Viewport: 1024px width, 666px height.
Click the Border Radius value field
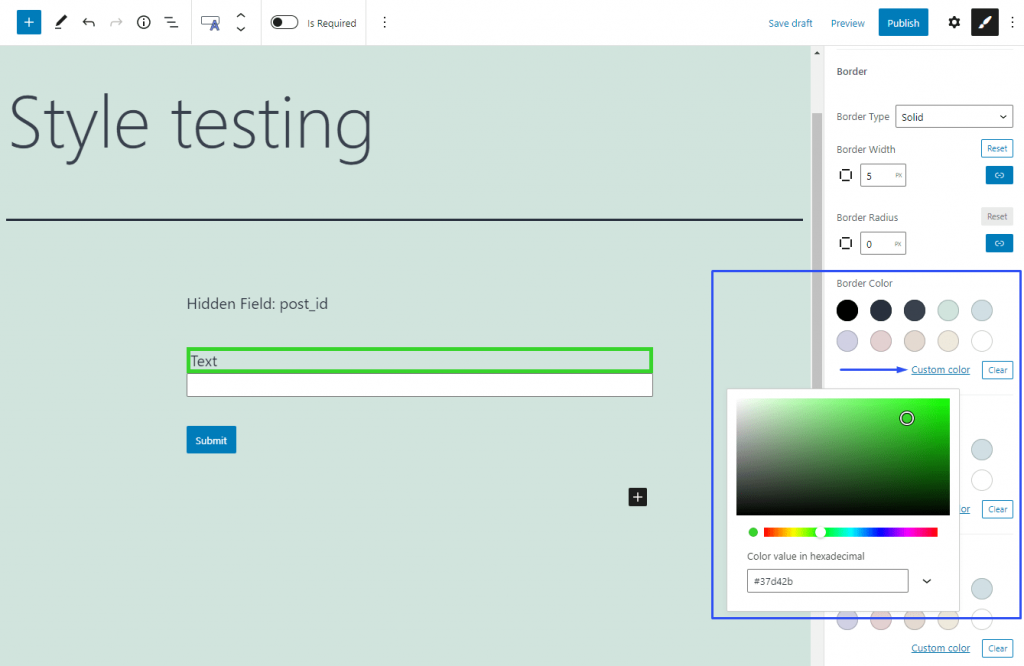tap(882, 244)
